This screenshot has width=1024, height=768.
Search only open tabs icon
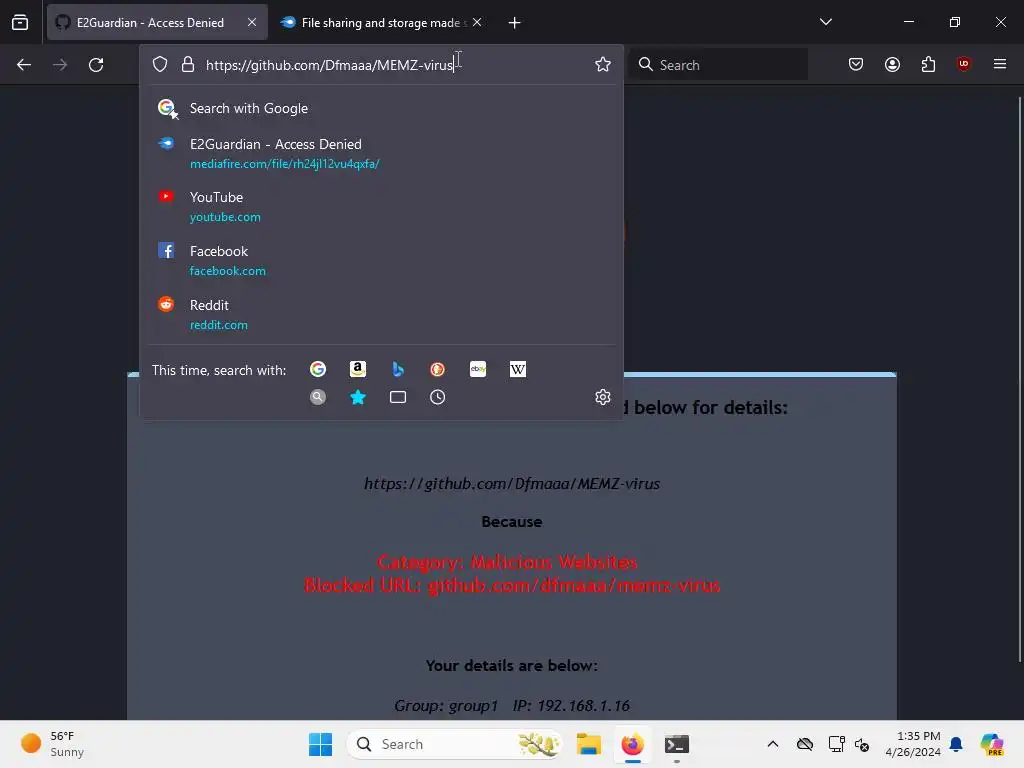[x=398, y=397]
